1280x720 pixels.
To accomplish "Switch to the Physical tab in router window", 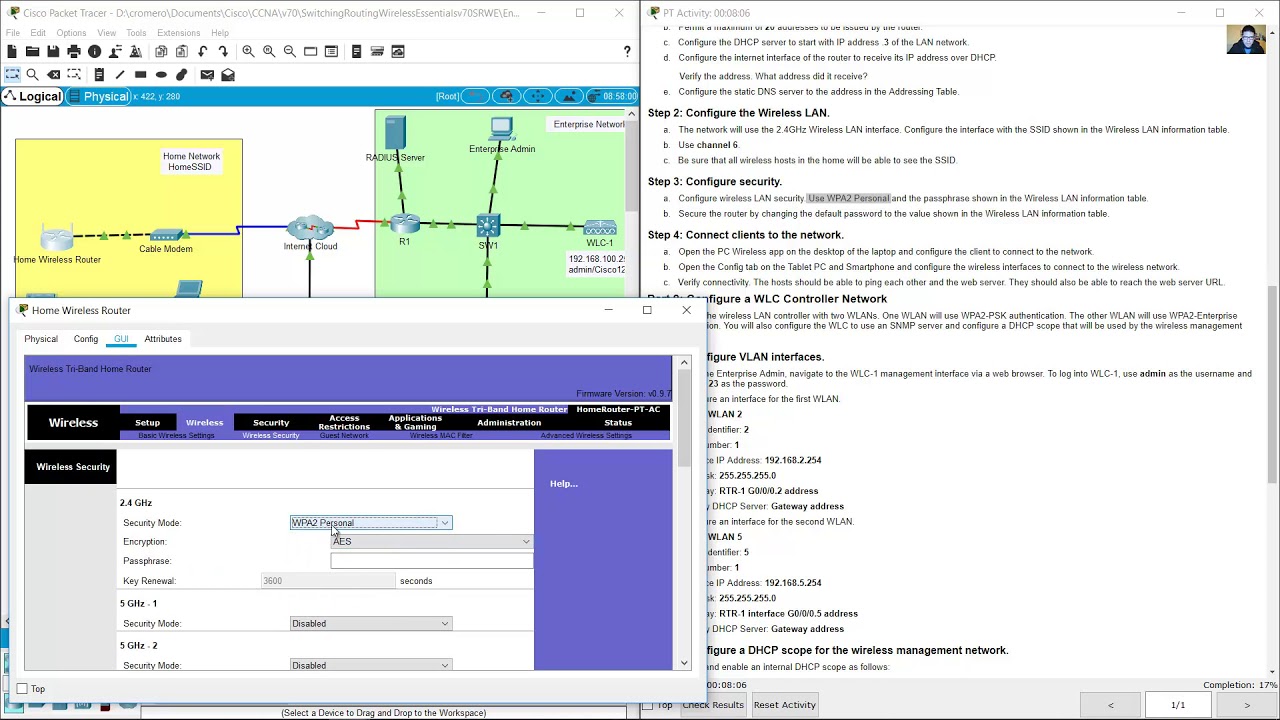I will 41,339.
